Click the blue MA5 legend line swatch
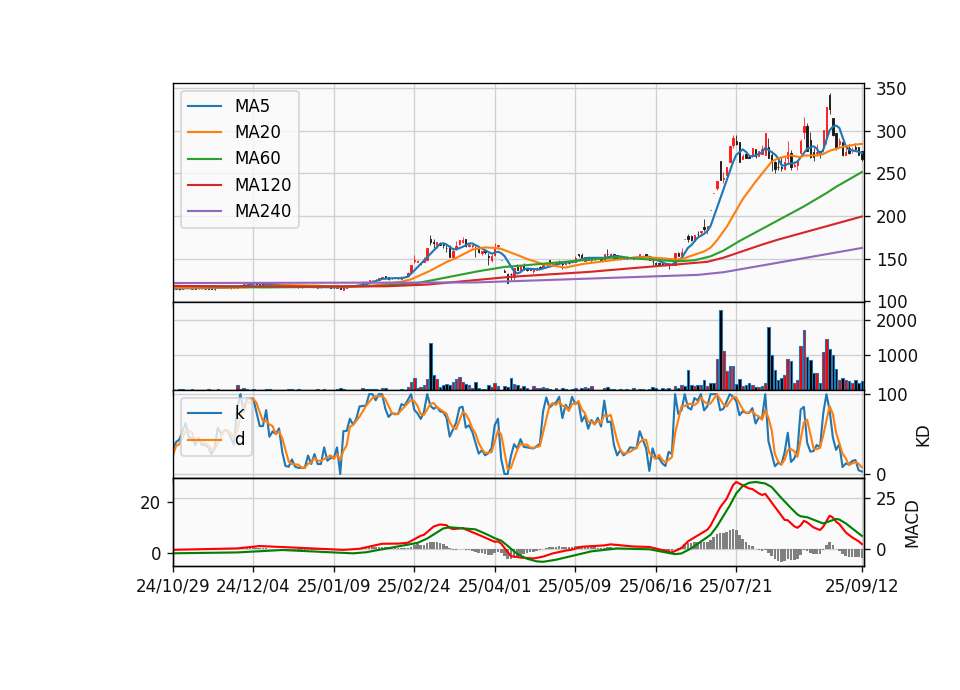Image resolution: width=960 pixels, height=690 pixels. [x=205, y=106]
